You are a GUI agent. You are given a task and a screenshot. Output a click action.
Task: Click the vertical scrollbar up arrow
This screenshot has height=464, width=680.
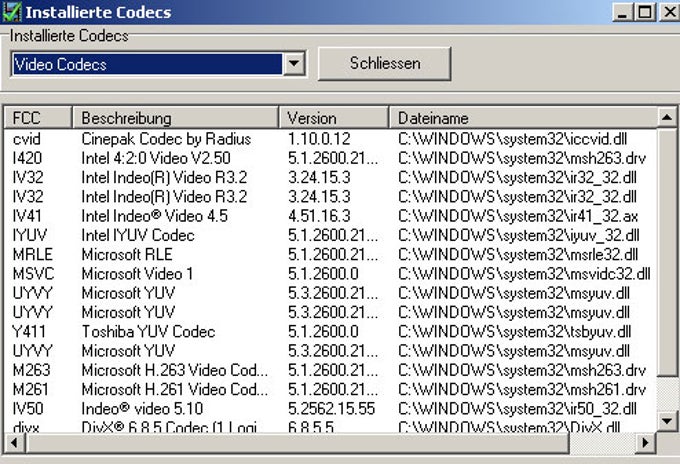point(666,117)
